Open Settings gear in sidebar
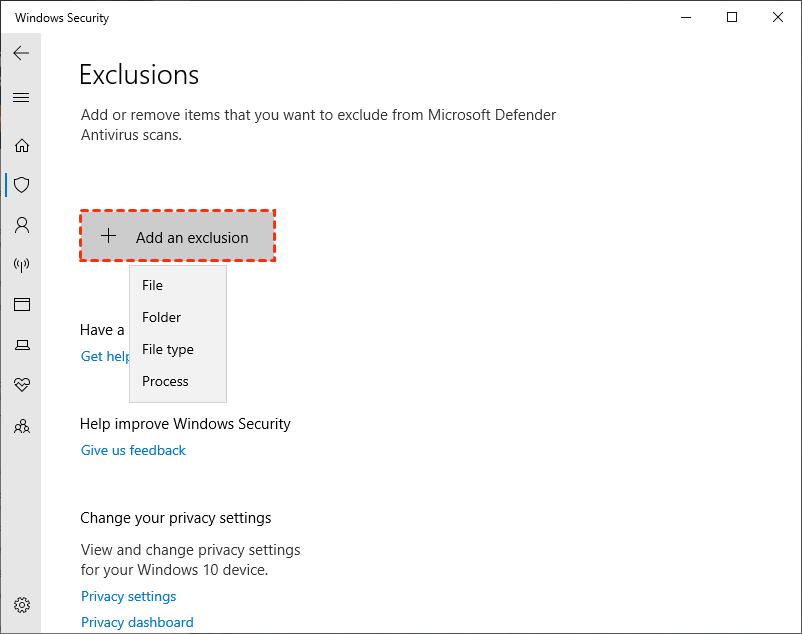 (x=21, y=605)
